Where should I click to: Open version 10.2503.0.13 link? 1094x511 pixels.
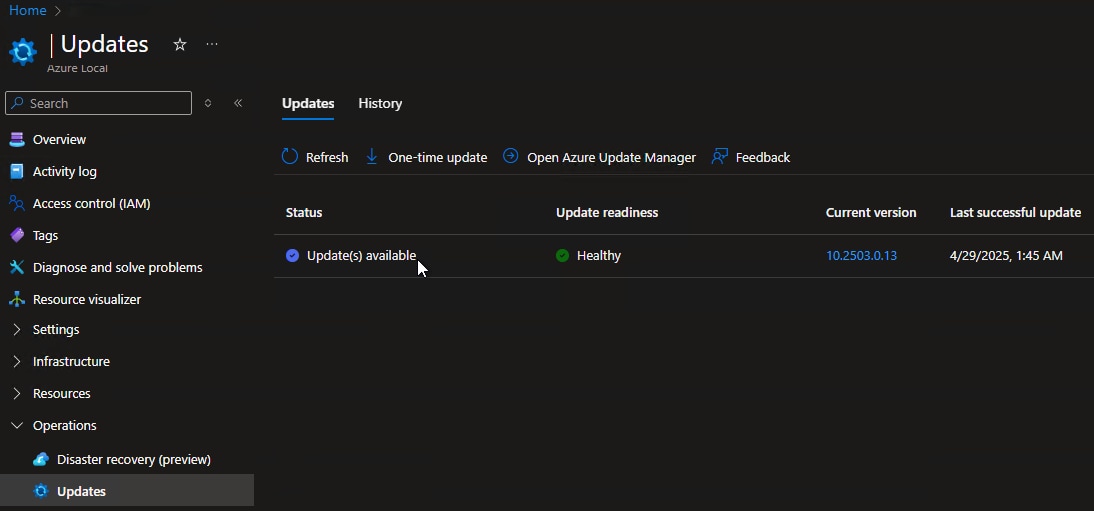862,256
